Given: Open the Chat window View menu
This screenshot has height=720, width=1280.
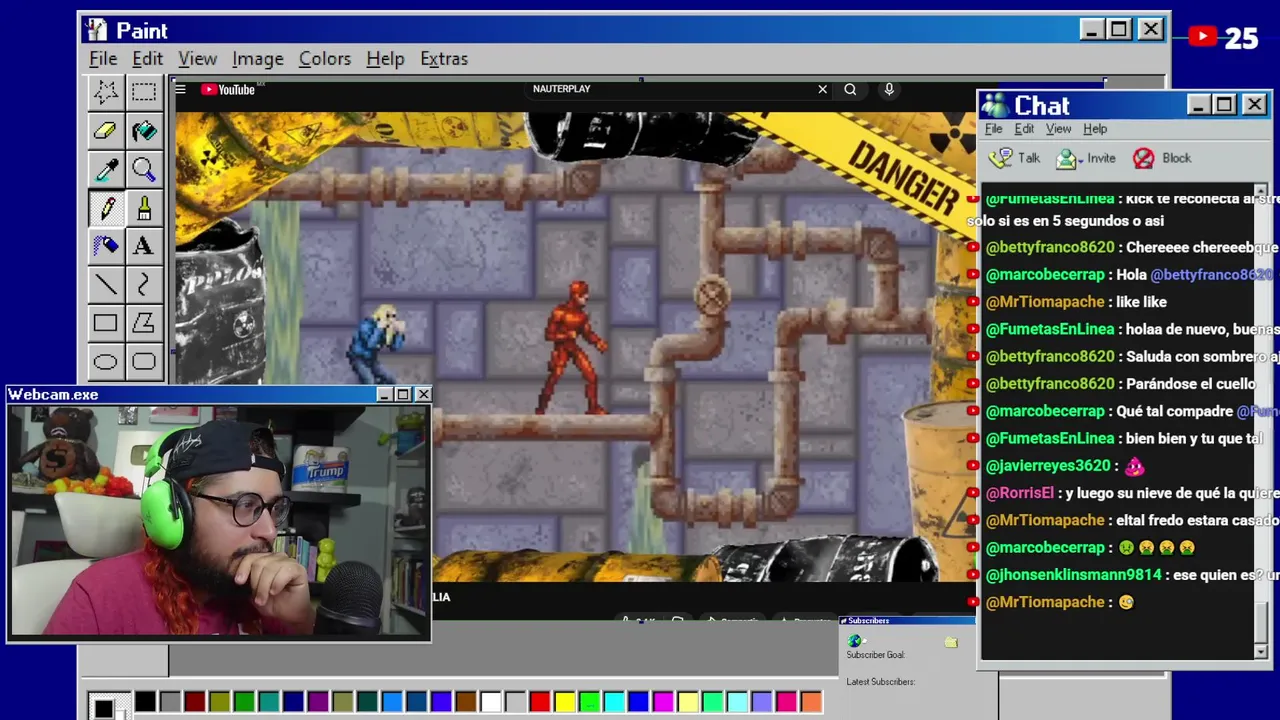Looking at the screenshot, I should click(1058, 129).
